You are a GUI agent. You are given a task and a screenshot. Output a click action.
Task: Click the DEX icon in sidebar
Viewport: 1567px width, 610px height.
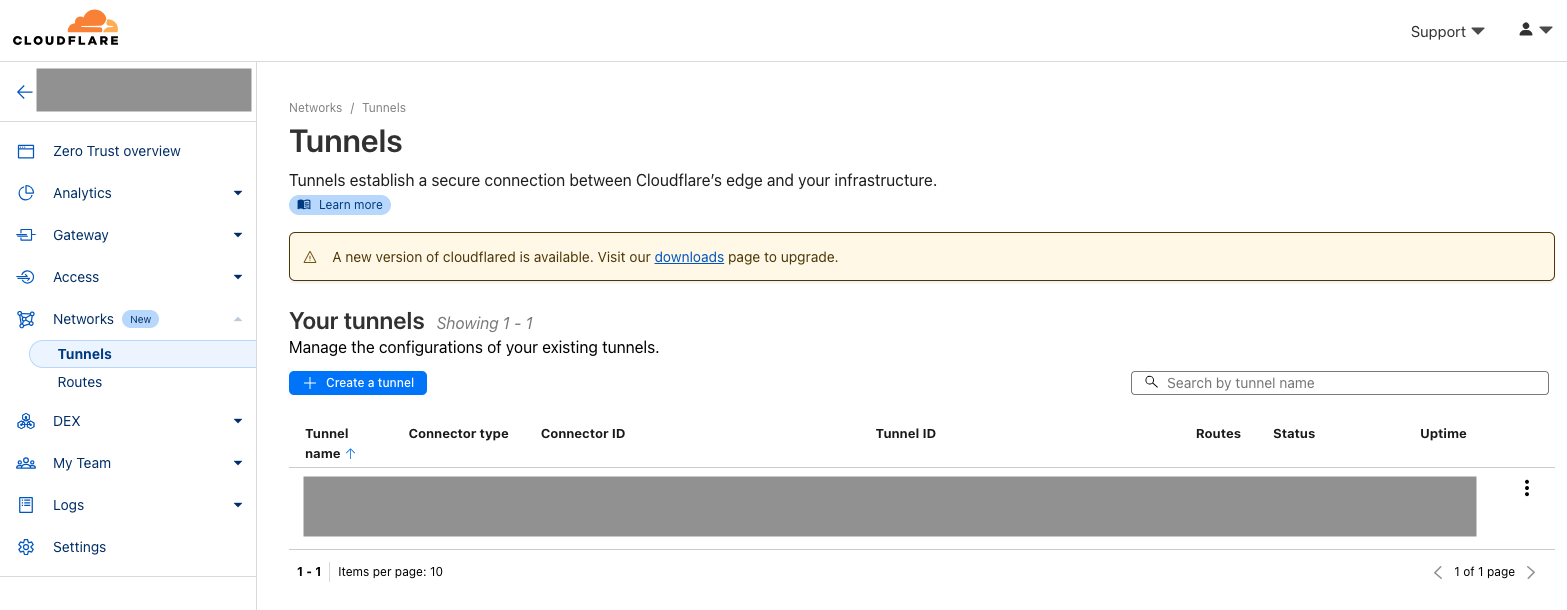coord(26,421)
